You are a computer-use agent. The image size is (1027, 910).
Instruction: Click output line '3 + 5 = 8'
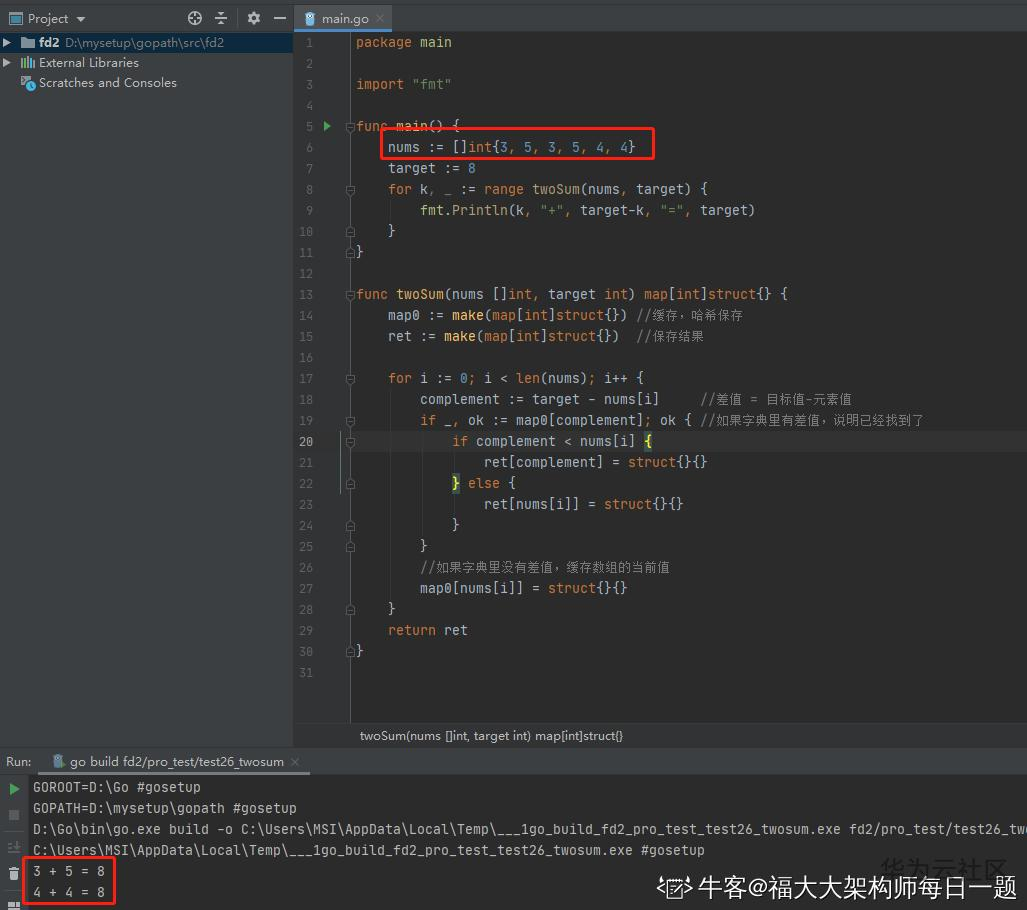(x=69, y=871)
